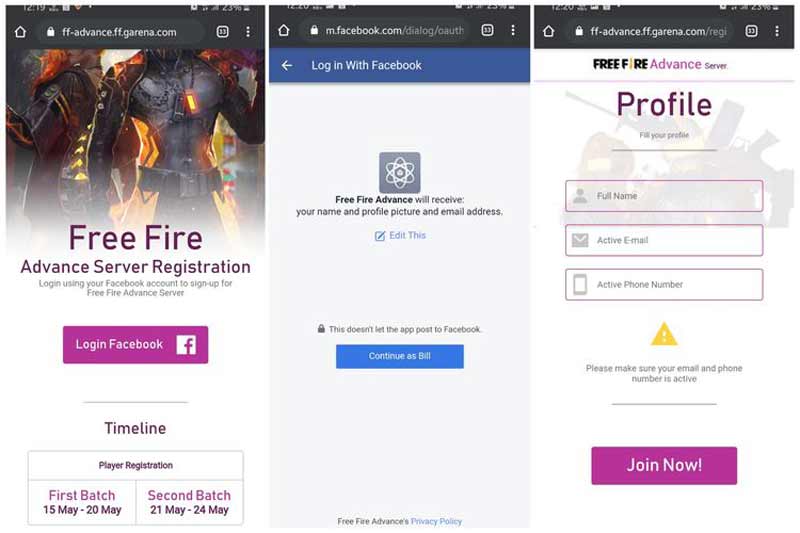Open the tab counter in the Facebook login browser
The image size is (800, 533).
pos(487,30)
